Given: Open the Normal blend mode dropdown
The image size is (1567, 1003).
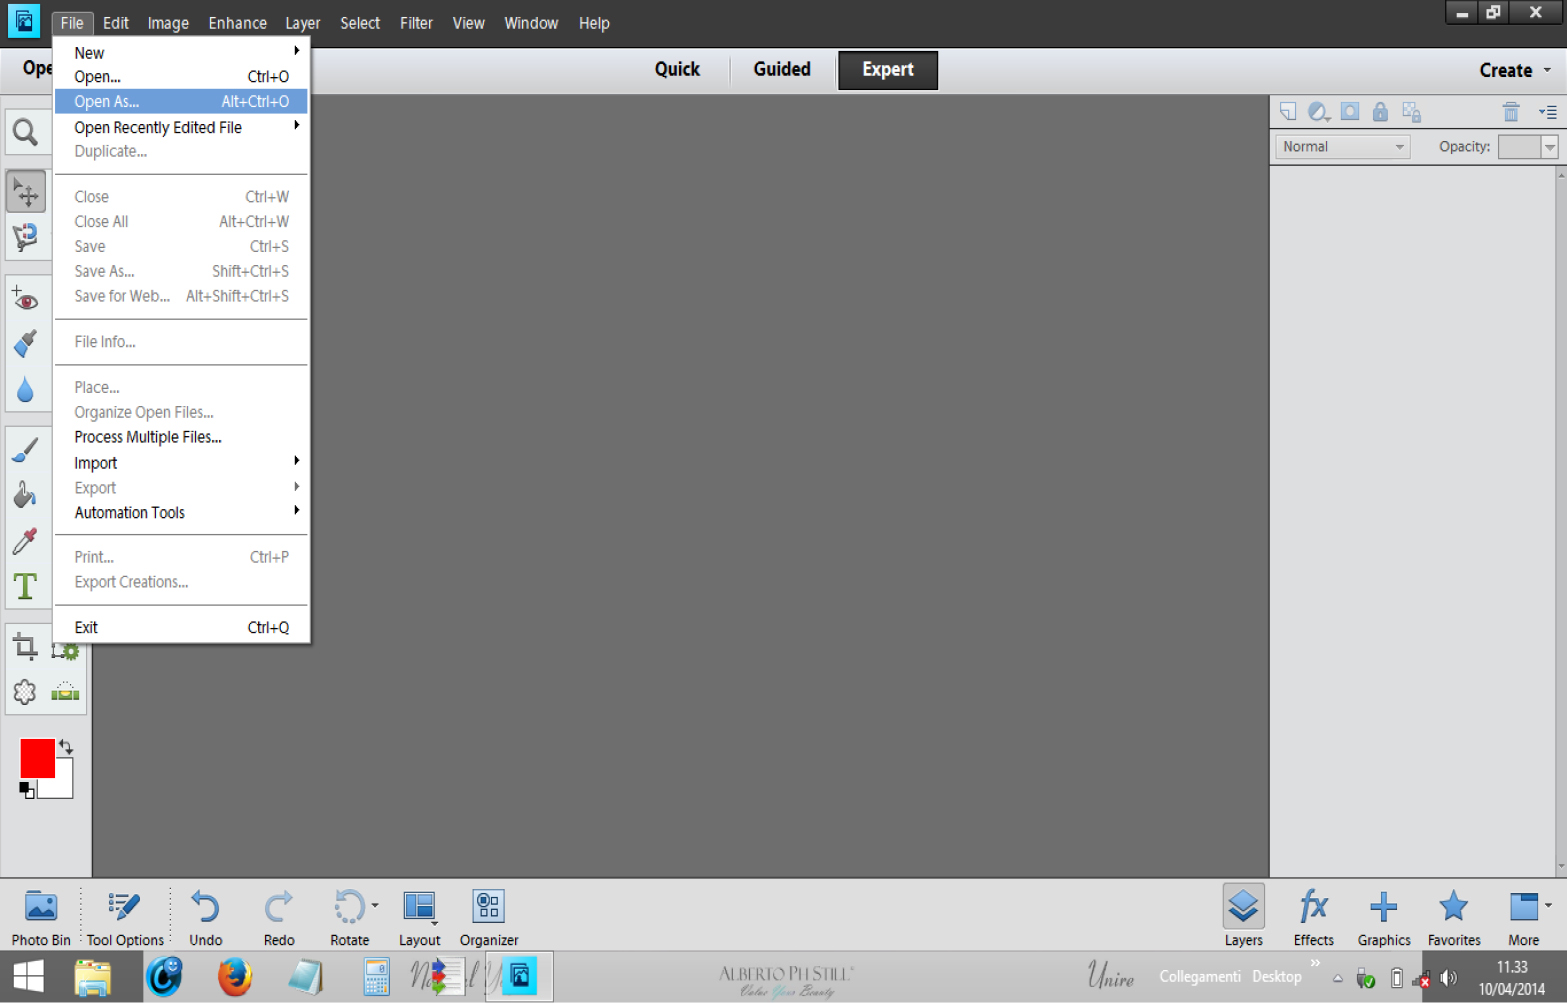Looking at the screenshot, I should pyautogui.click(x=1342, y=147).
